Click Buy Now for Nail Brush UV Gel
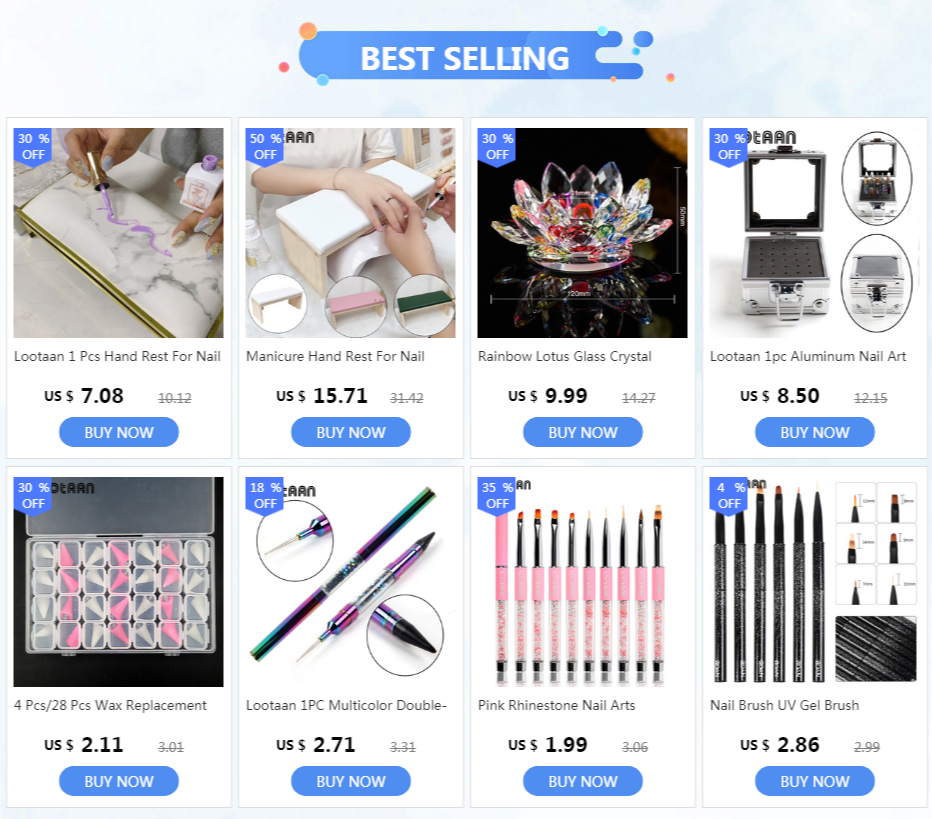Viewport: 932px width, 819px height. [x=815, y=781]
